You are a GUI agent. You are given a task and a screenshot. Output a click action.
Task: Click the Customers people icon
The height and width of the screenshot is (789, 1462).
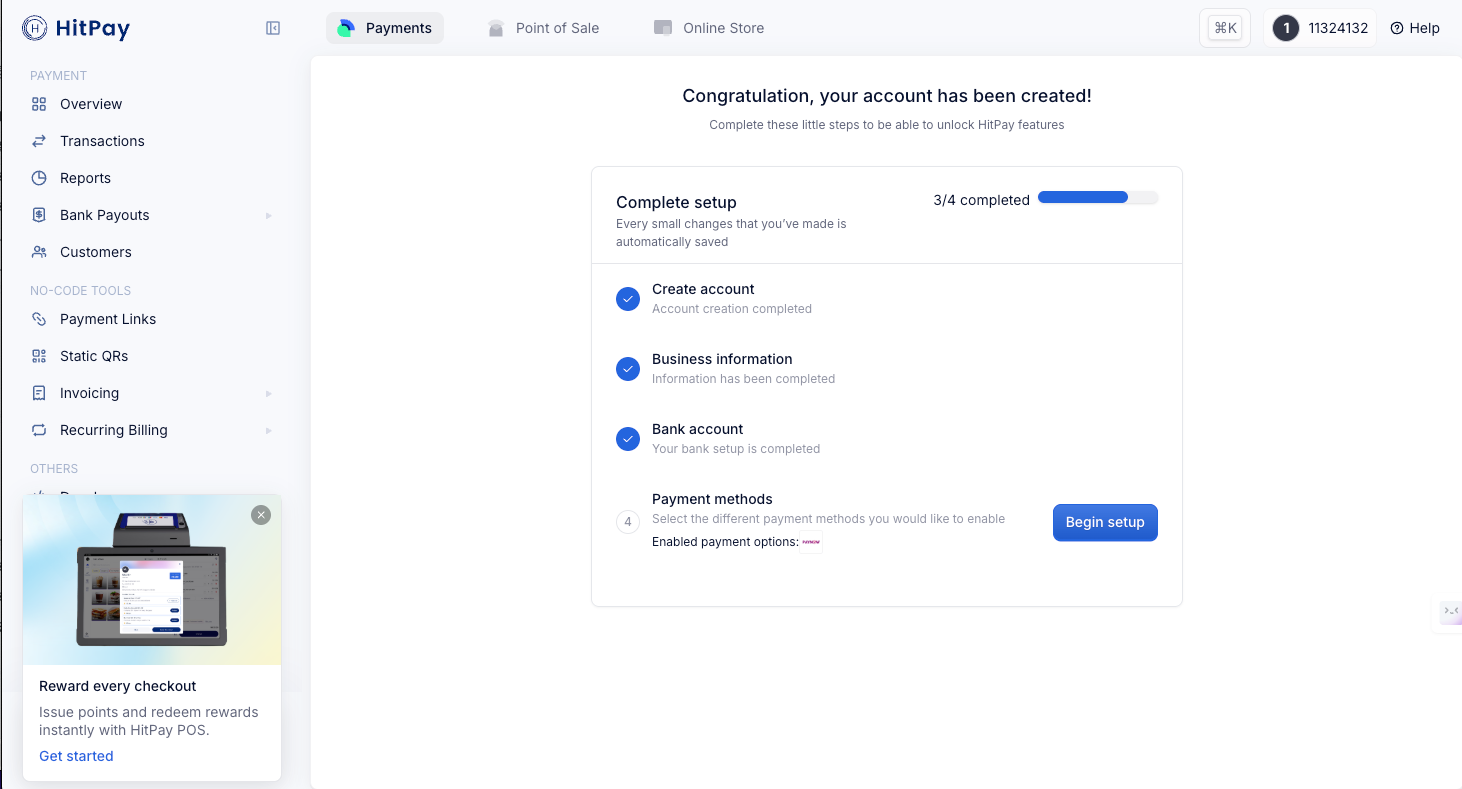pos(39,252)
